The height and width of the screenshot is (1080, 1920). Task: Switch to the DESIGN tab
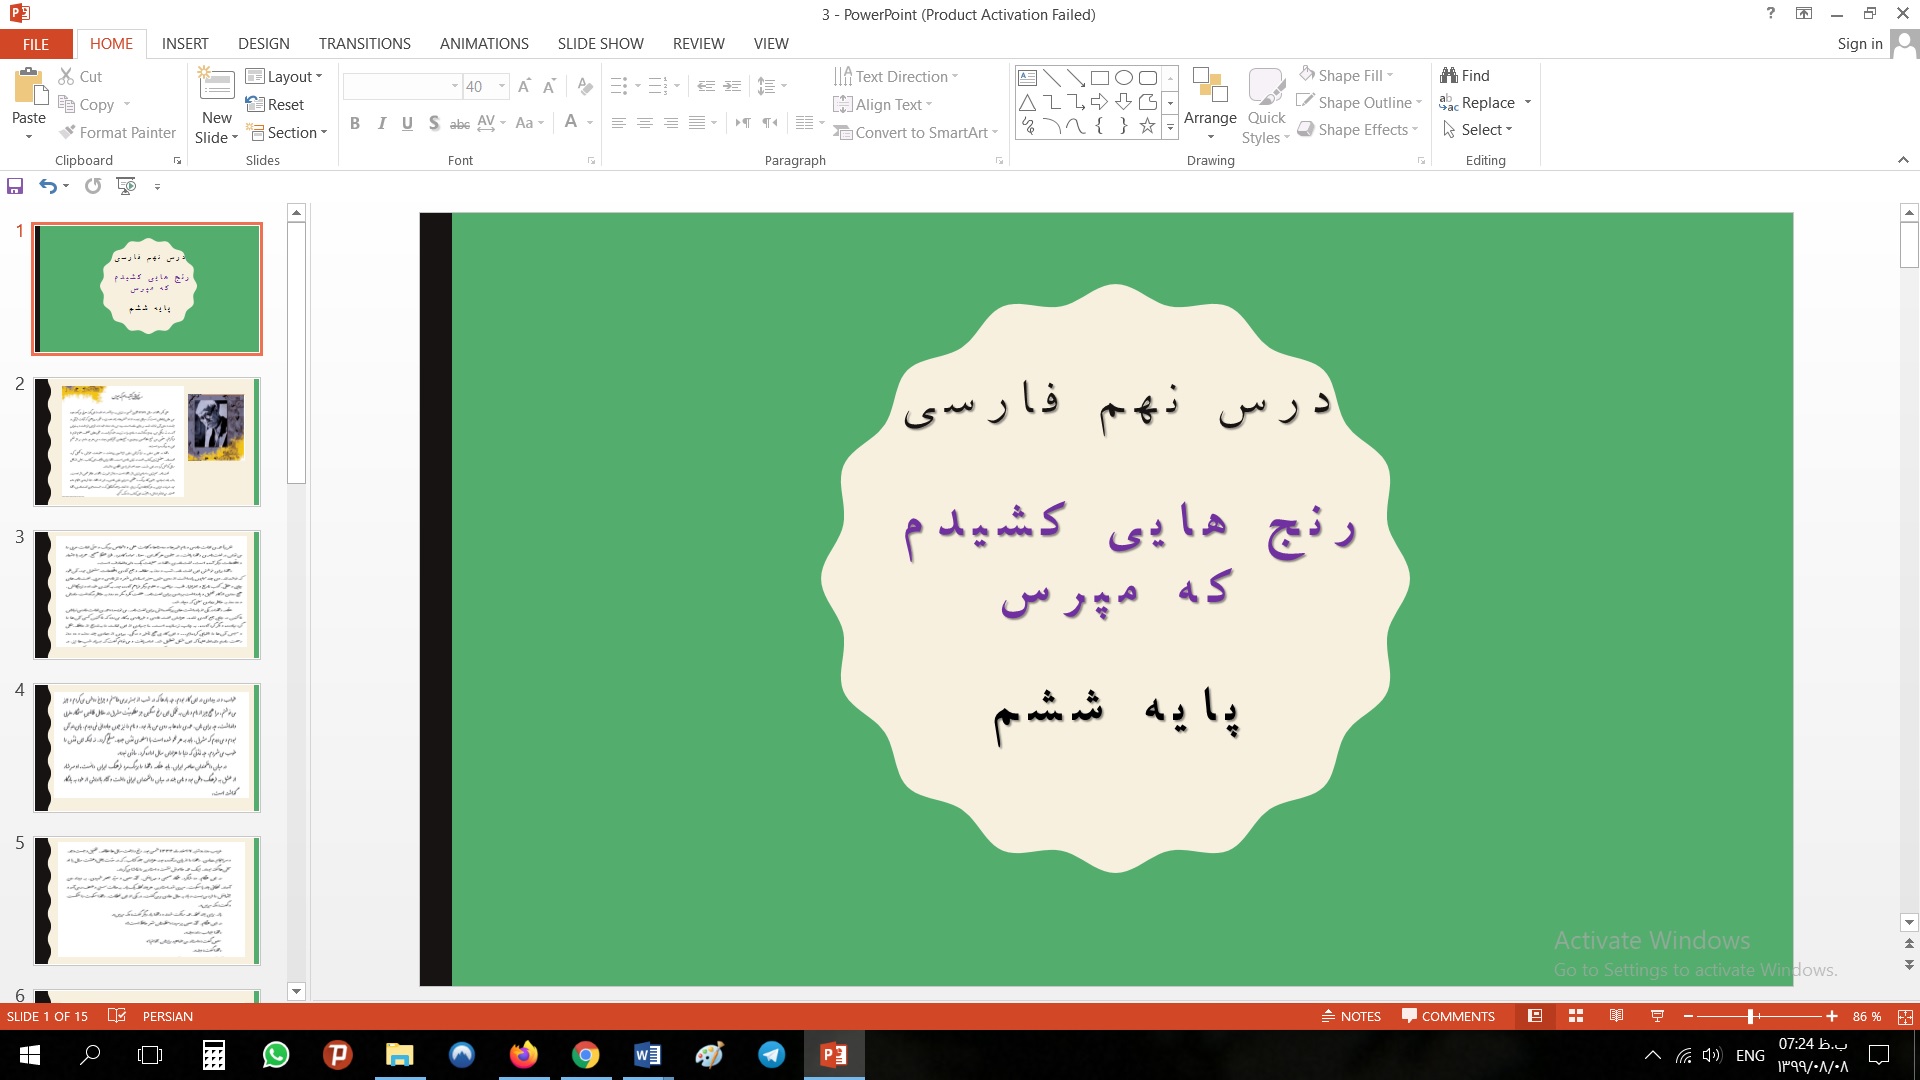(x=264, y=44)
